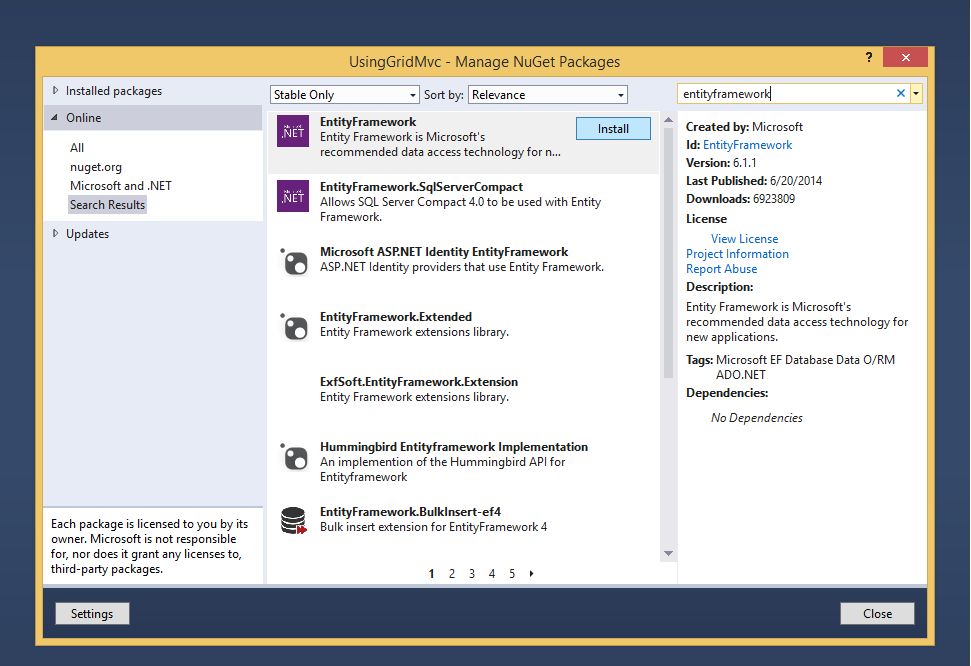
Task: Go to next results page arrow
Action: click(x=531, y=574)
